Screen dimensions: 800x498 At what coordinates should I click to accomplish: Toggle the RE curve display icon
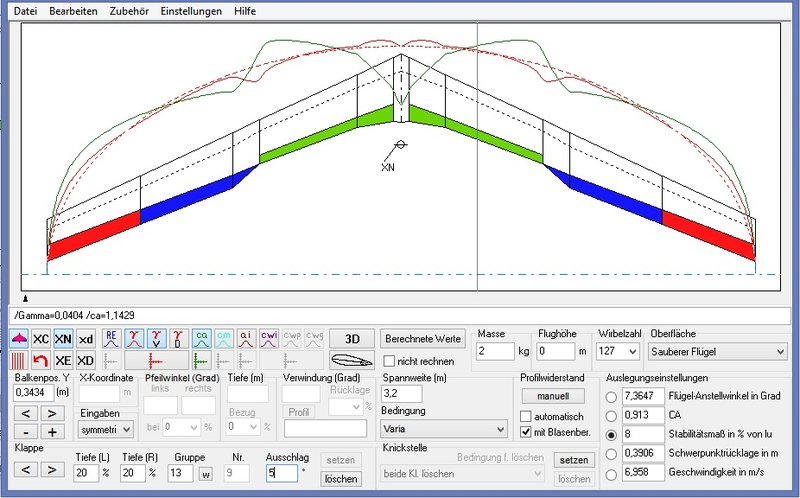tap(112, 339)
